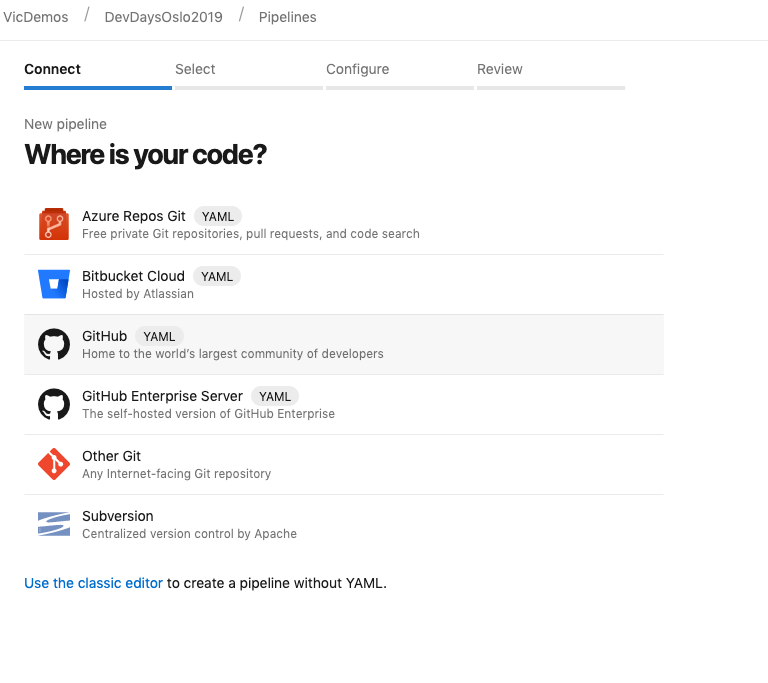768x683 pixels.
Task: Choose Bitbucket Cloud title
Action: 133,276
